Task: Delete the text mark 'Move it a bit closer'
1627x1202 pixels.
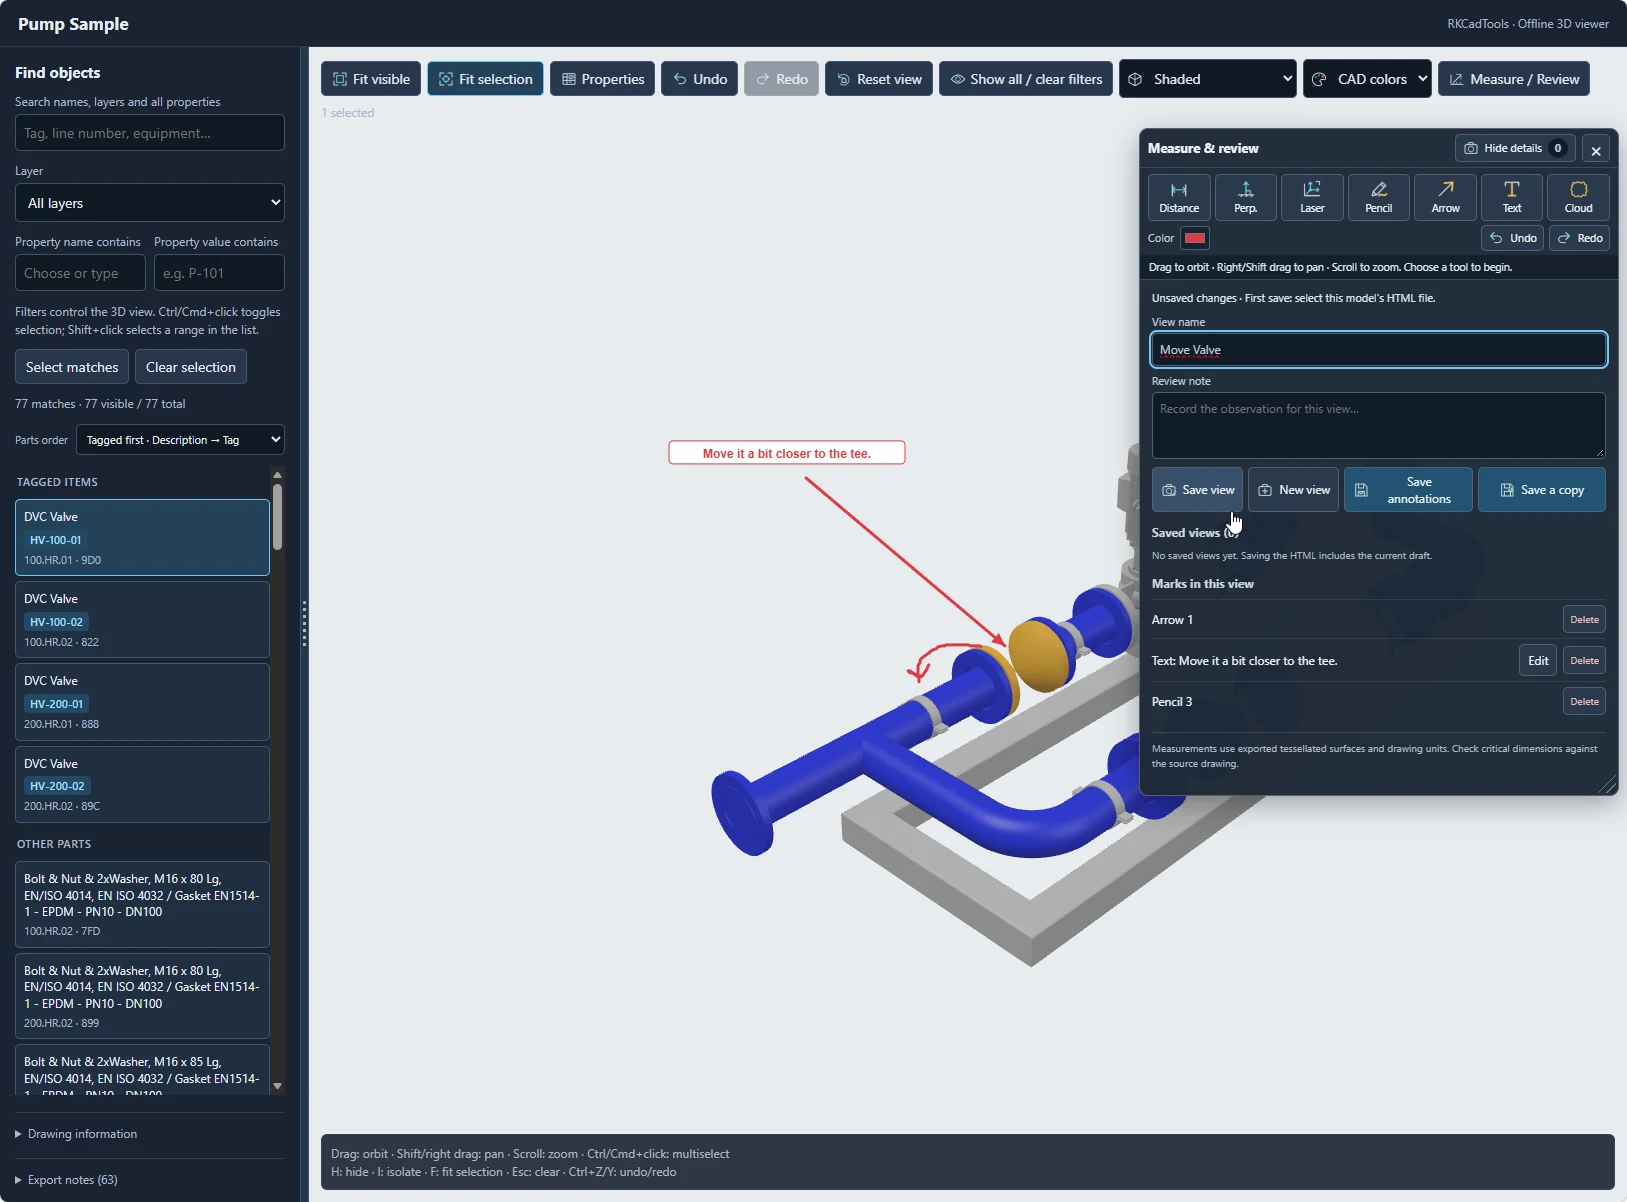Action: 1584,661
